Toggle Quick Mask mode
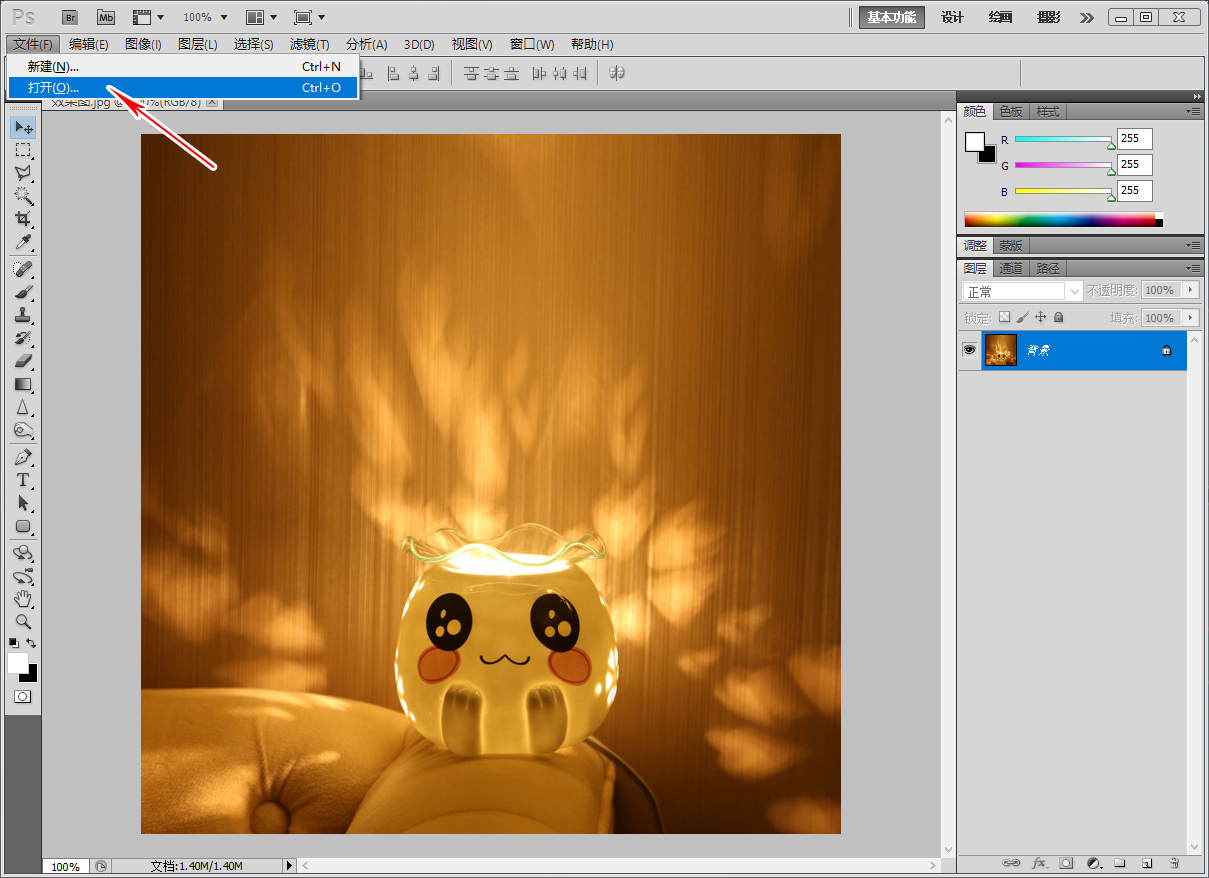1209x878 pixels. [x=22, y=696]
